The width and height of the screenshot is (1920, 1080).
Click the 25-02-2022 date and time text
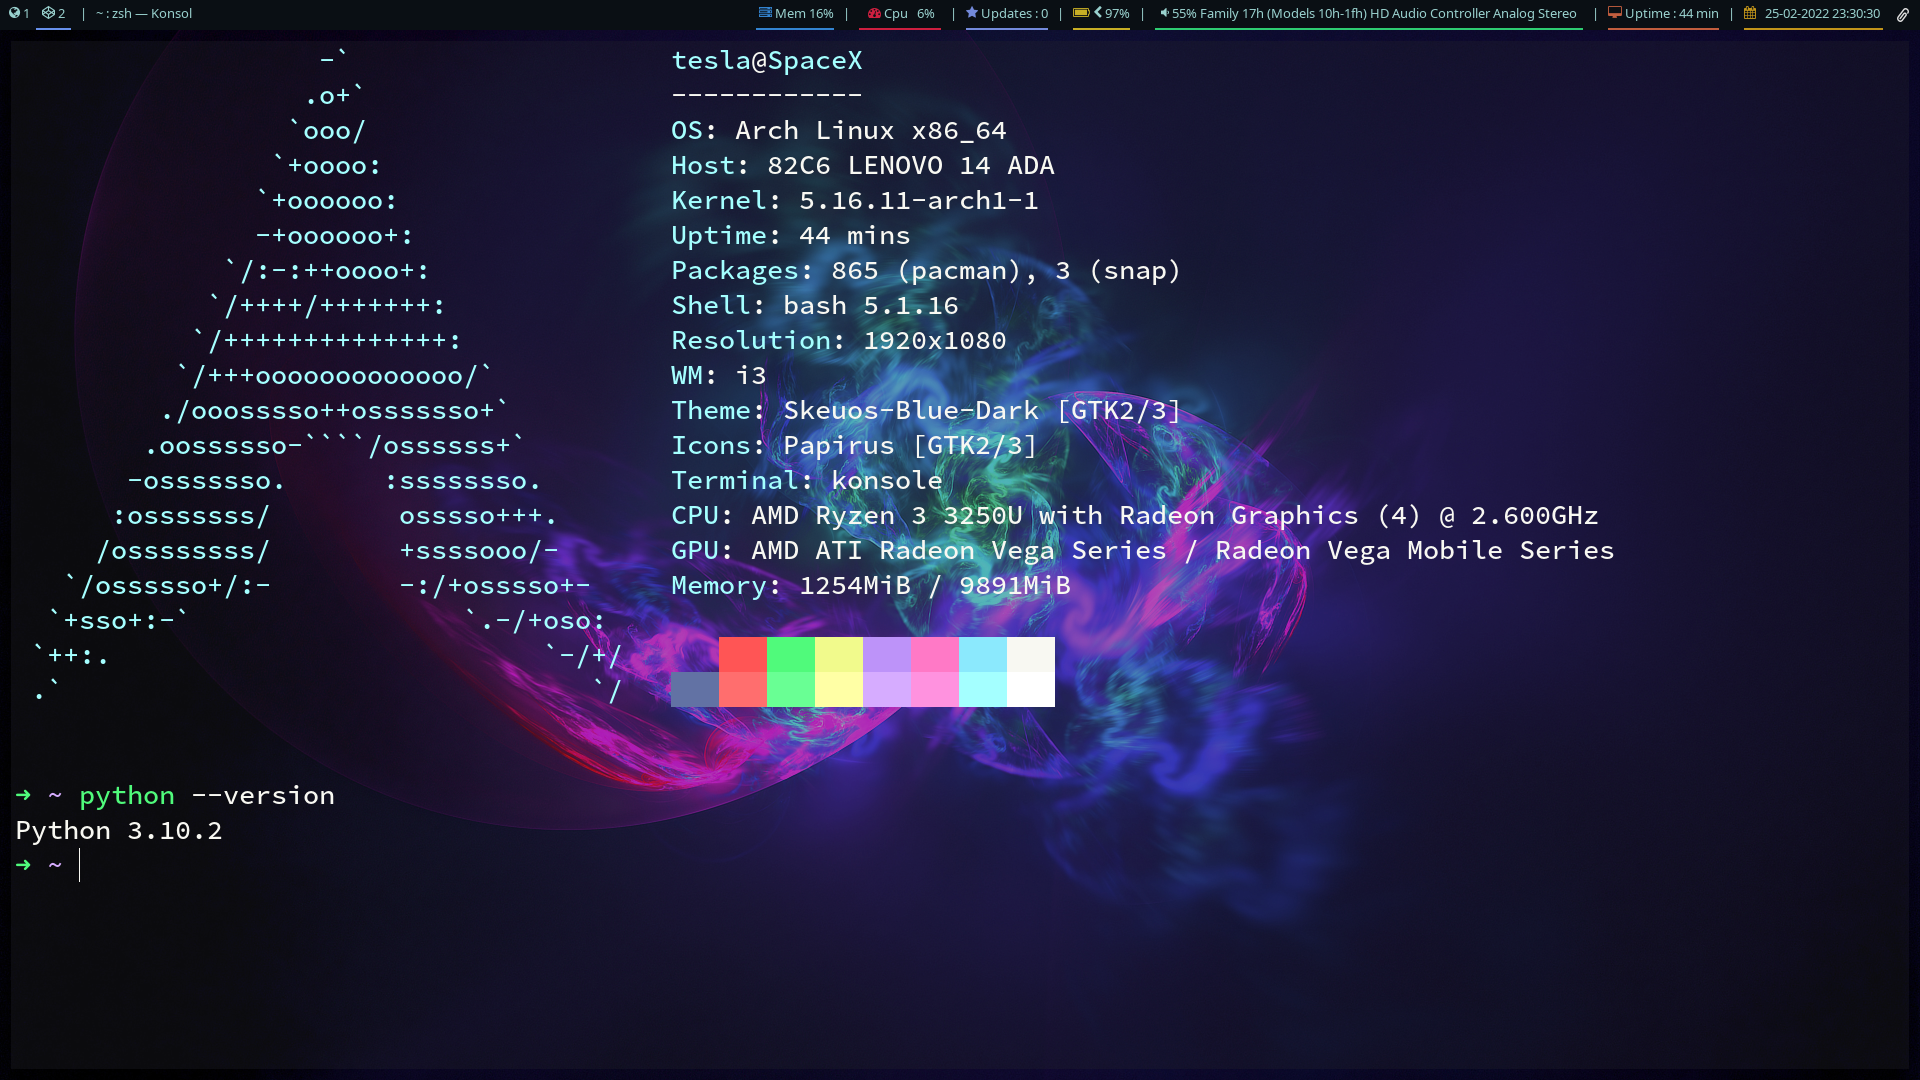point(1822,13)
